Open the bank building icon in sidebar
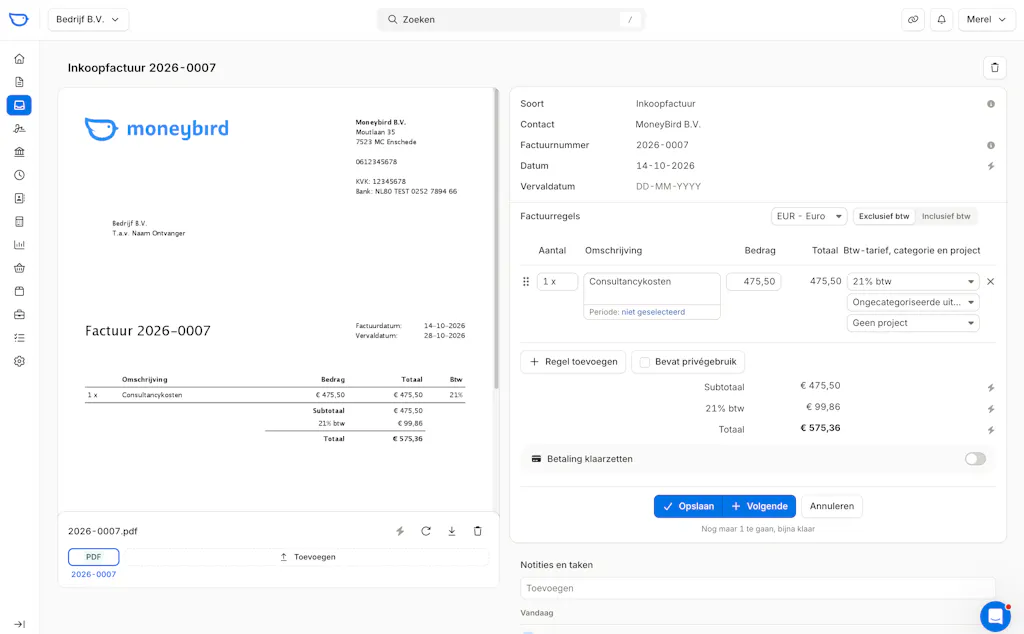The height and width of the screenshot is (634, 1024). point(19,152)
